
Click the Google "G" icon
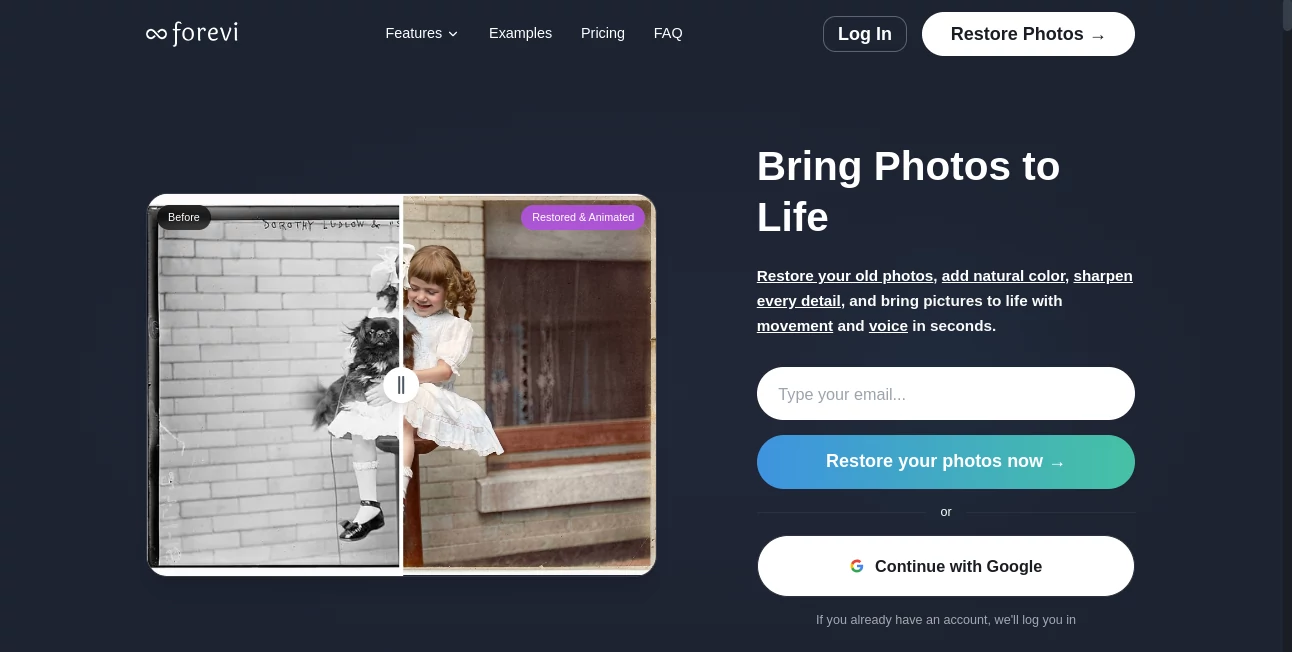[857, 566]
